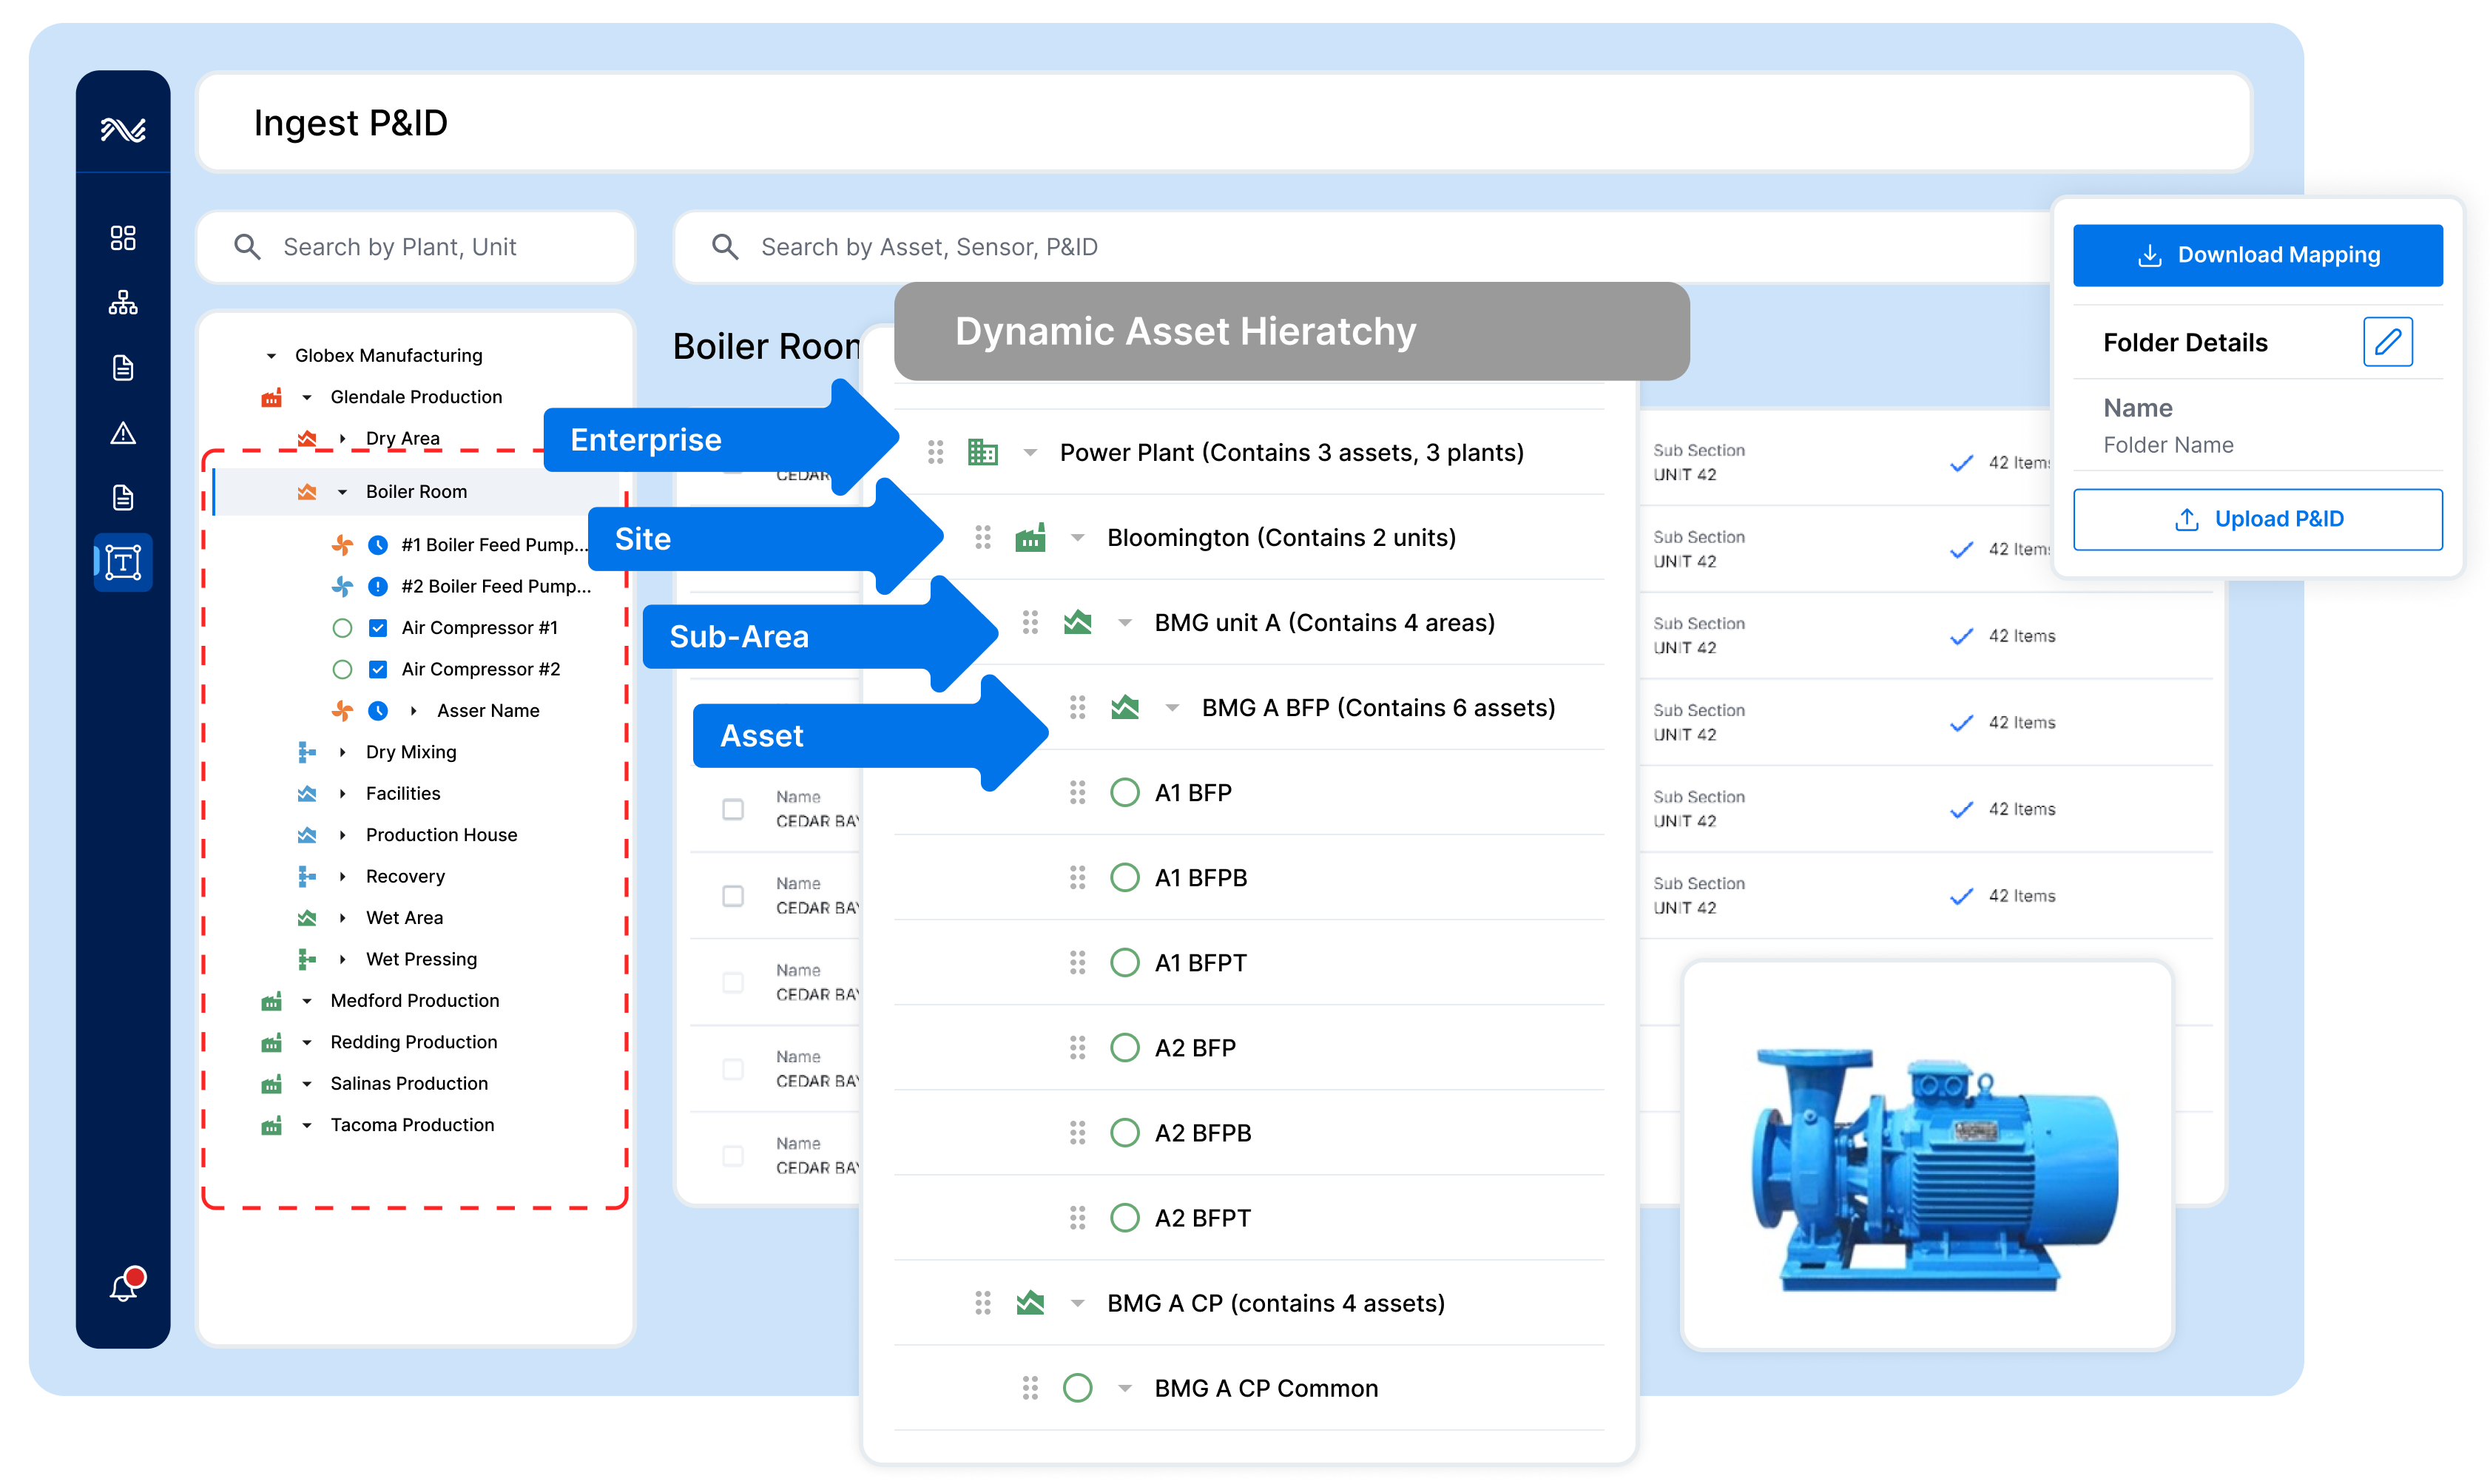The height and width of the screenshot is (1484, 2490).
Task: Open the dashboard grid icon in sidebar
Action: point(123,238)
